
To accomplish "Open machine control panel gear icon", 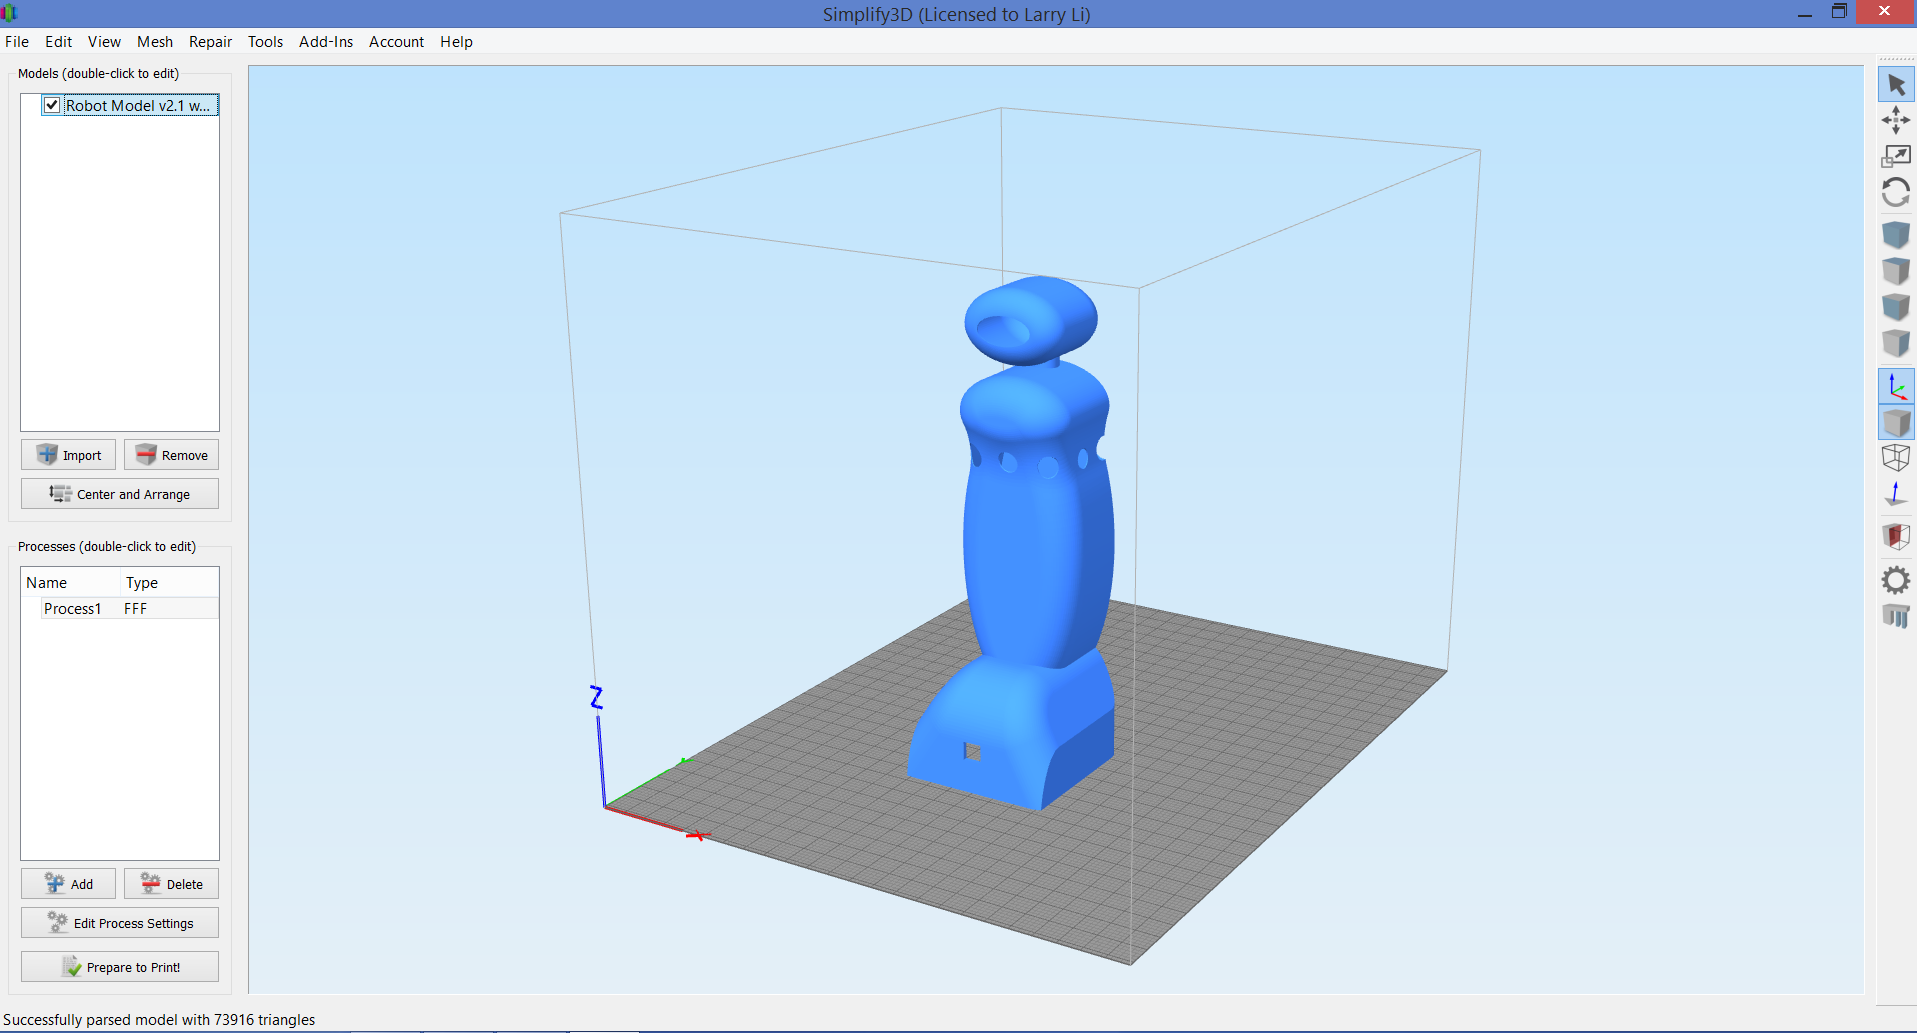I will point(1895,580).
